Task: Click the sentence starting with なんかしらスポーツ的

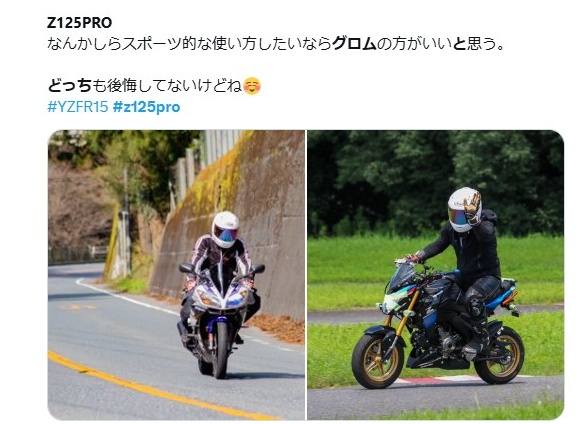Action: pos(276,44)
